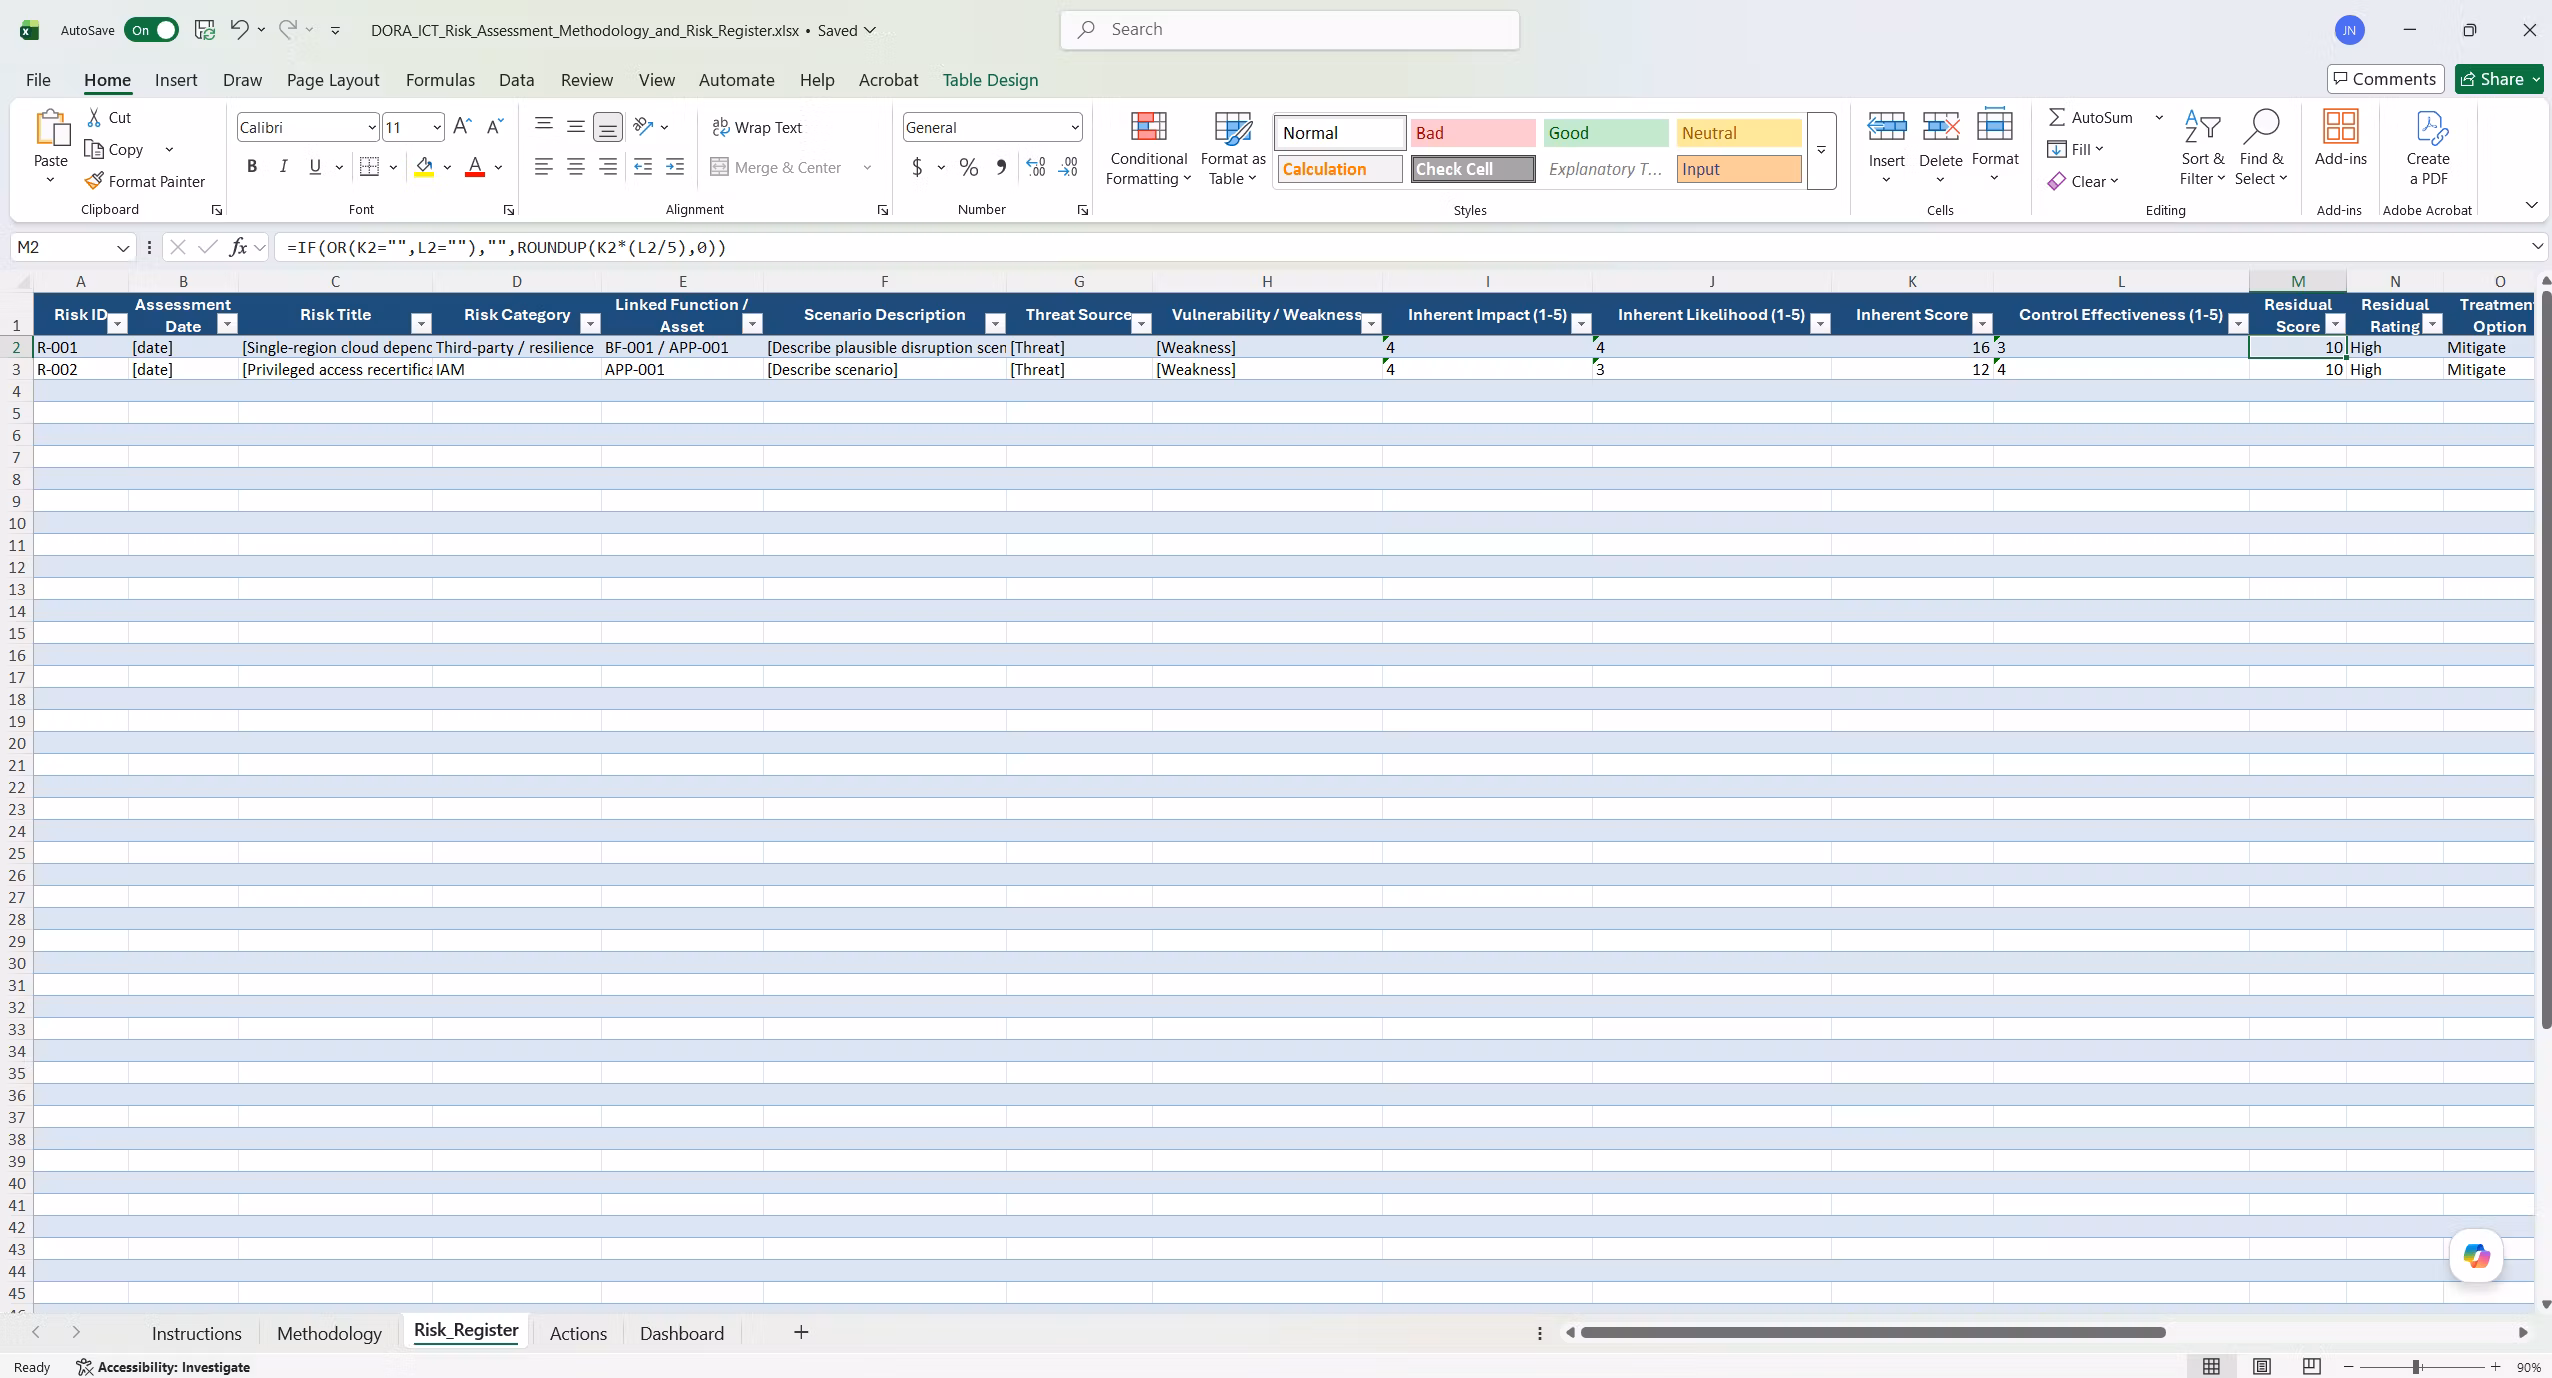The image size is (2552, 1378).
Task: Click the Insert Function fx icon
Action: click(x=238, y=247)
